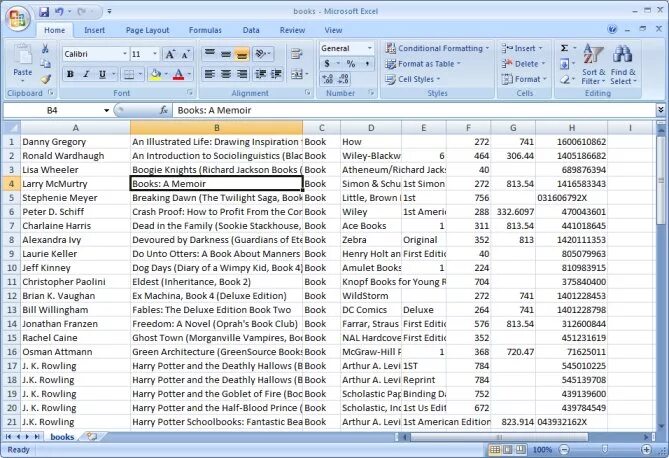The height and width of the screenshot is (458, 669).
Task: Open the Insert ribbon tab
Action: click(94, 30)
